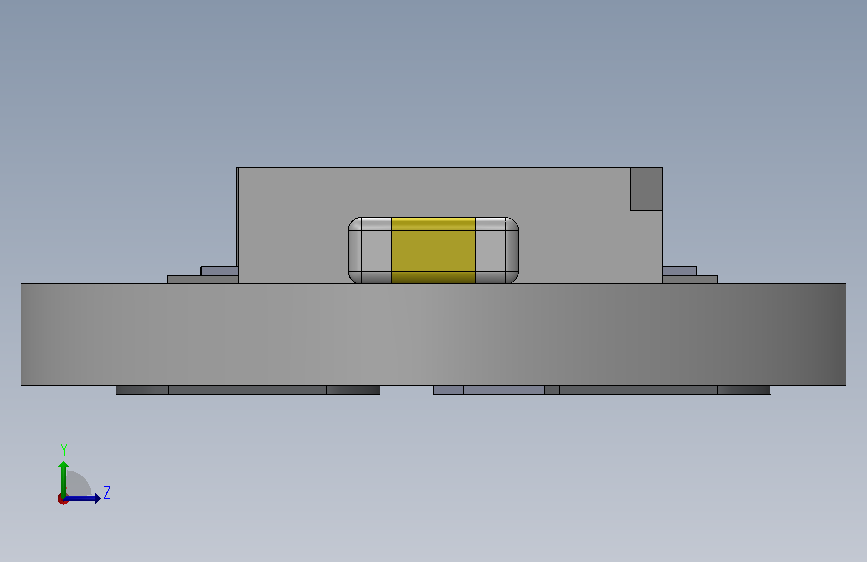Select the wide gray base plate
867x562 pixels.
434,334
